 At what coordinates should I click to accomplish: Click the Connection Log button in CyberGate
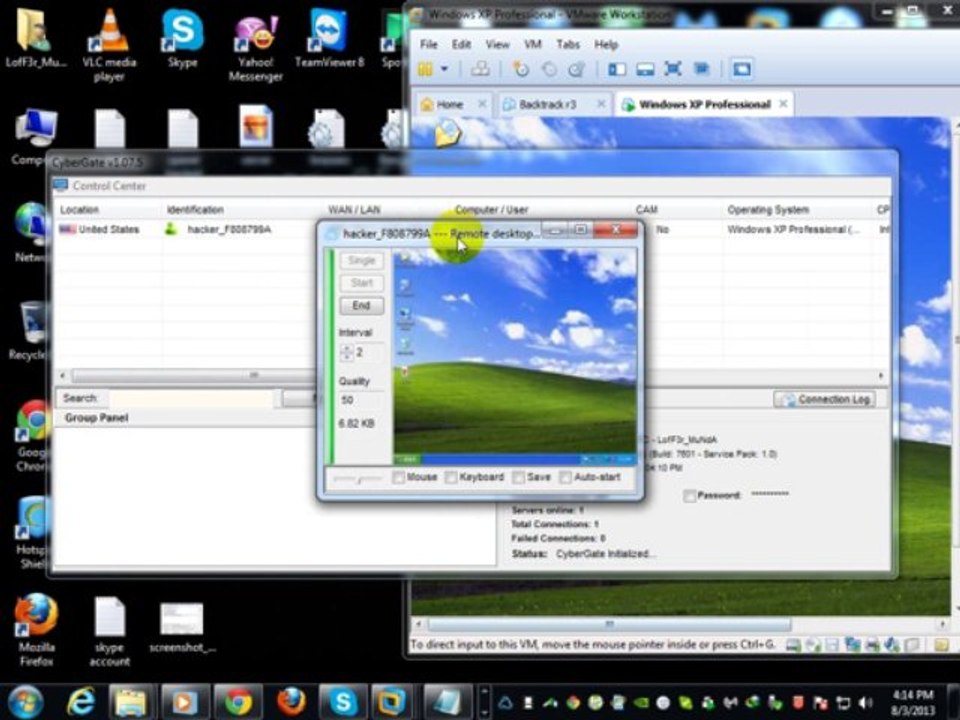point(825,399)
